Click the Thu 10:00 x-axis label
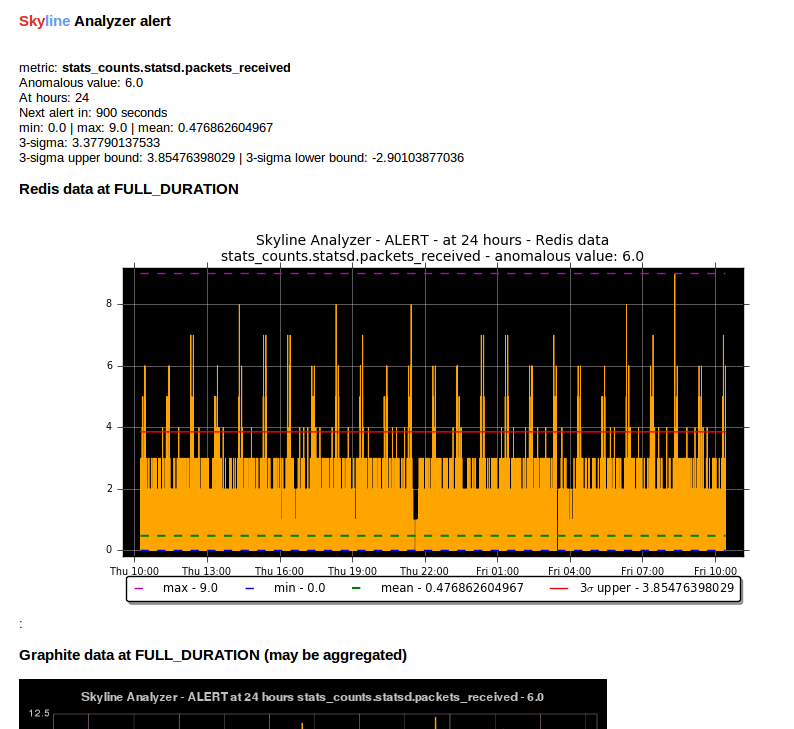 tap(134, 571)
